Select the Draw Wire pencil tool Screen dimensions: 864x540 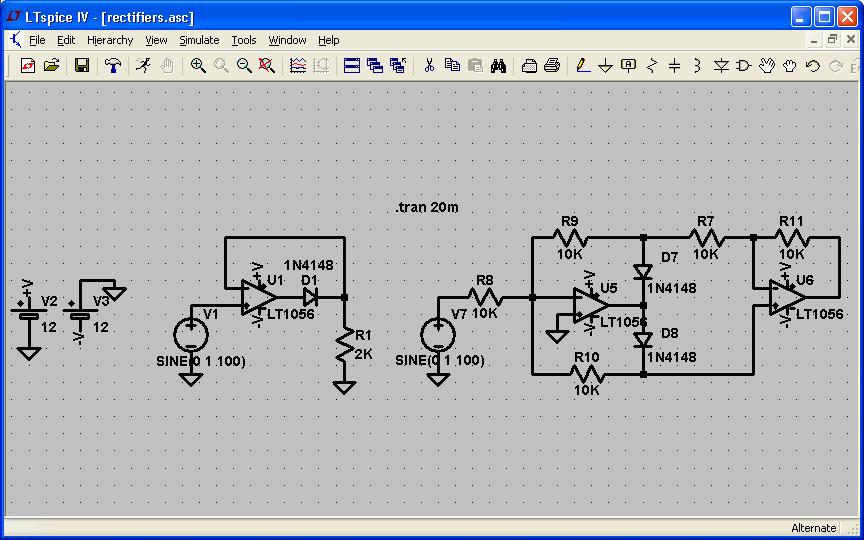pos(582,66)
